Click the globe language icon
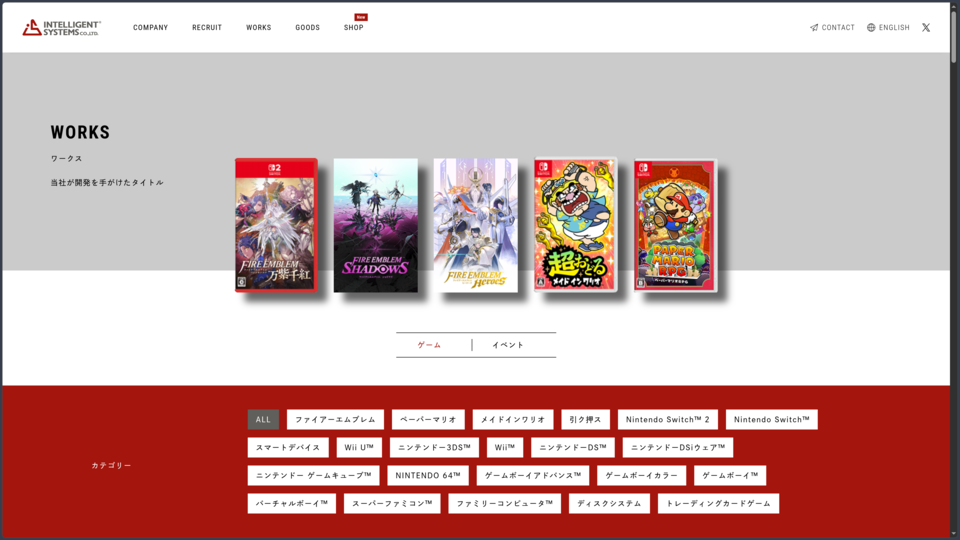The image size is (960, 540). click(x=871, y=28)
